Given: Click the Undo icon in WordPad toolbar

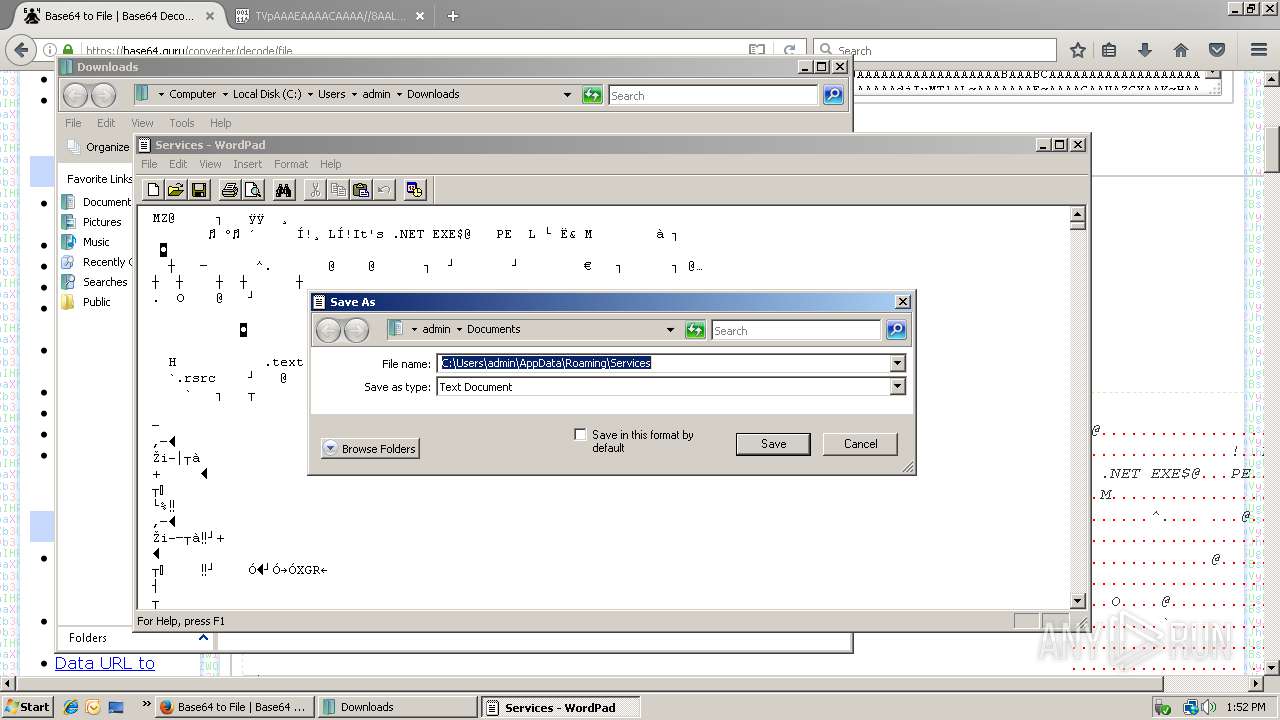Looking at the screenshot, I should pos(384,190).
